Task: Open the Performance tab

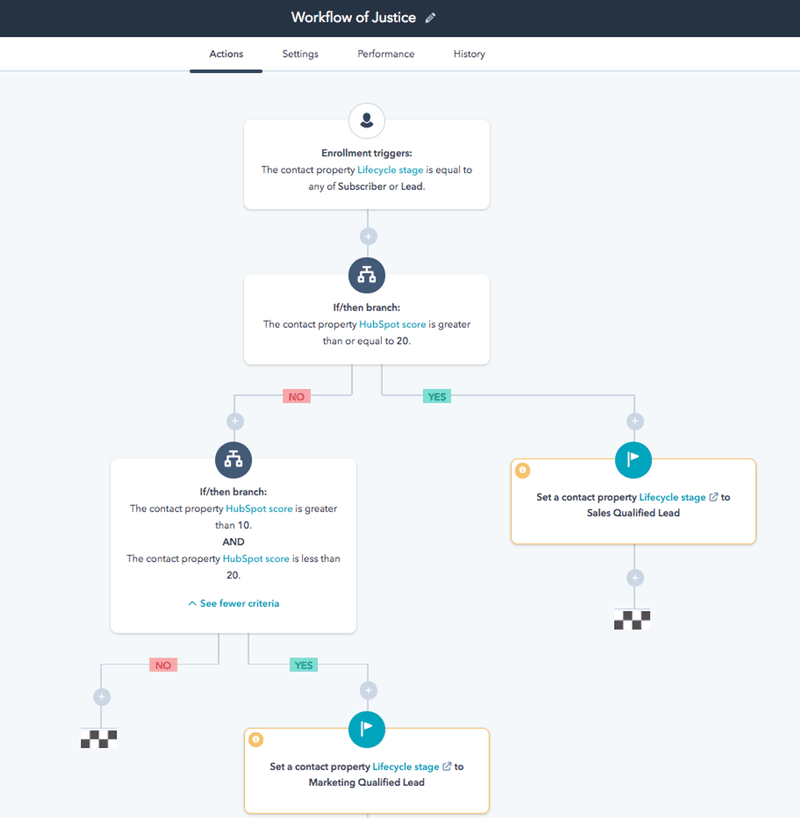Action: [385, 54]
